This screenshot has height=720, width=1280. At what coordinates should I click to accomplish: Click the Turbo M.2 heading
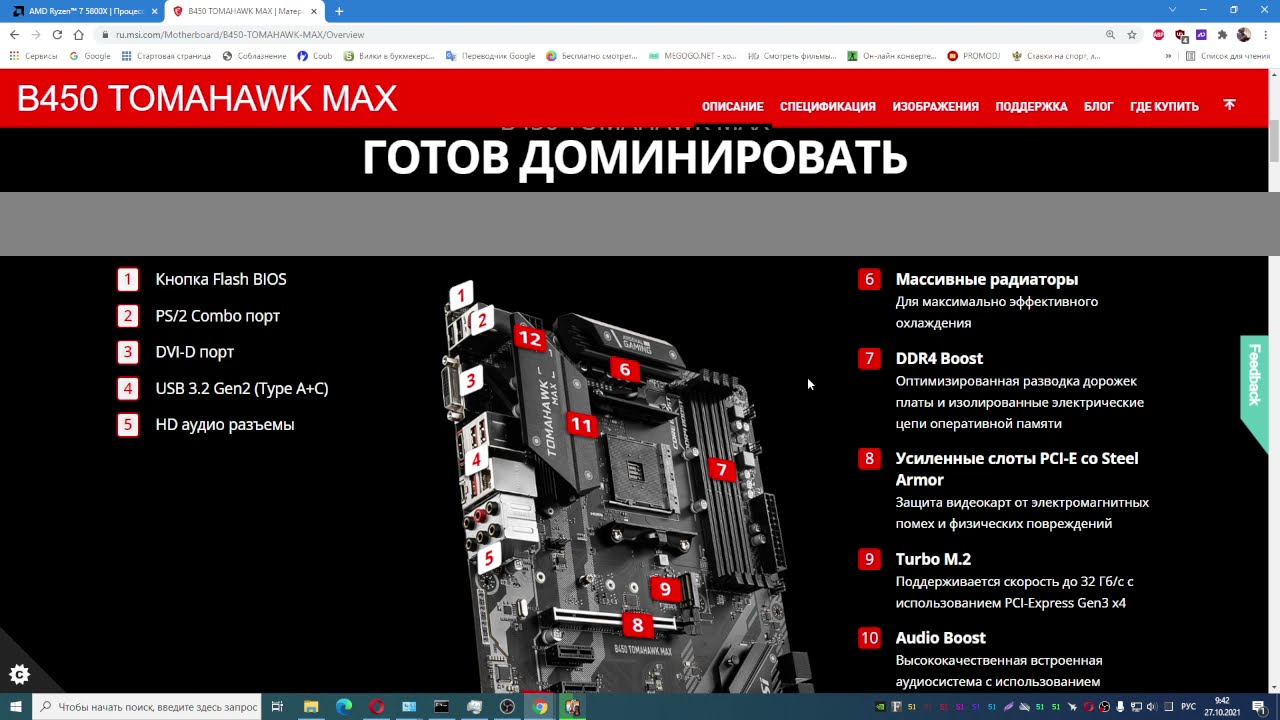[933, 559]
